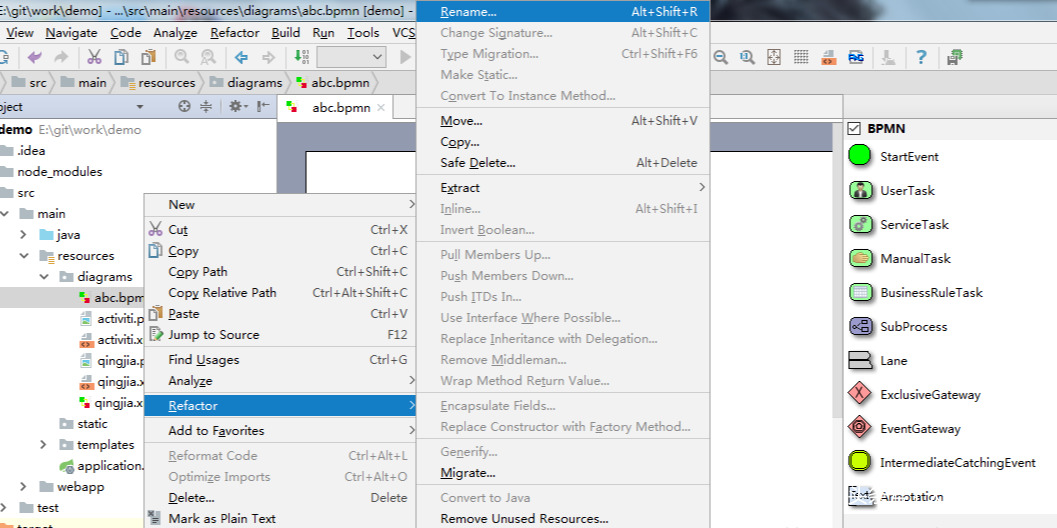Select the StartEvent palette icon
The image size is (1057, 528).
pyautogui.click(x=860, y=157)
